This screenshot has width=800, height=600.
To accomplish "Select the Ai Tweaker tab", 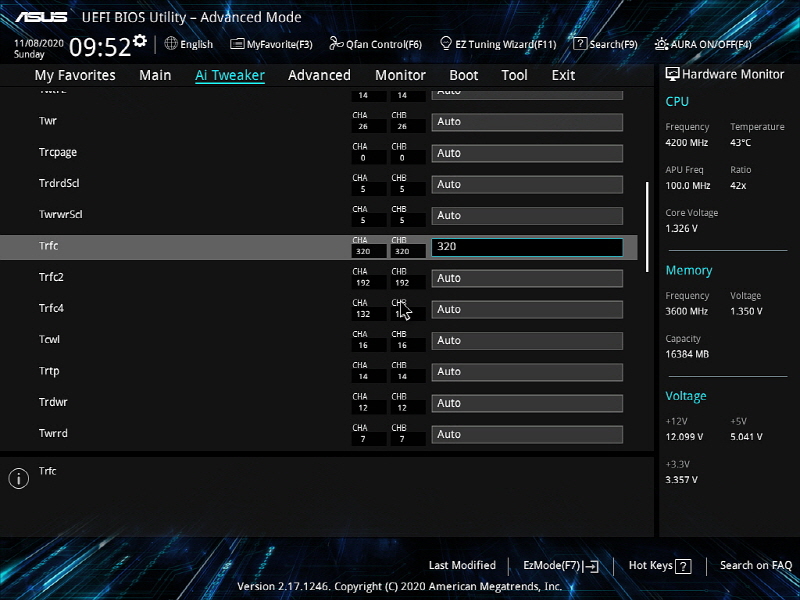I will click(x=230, y=75).
